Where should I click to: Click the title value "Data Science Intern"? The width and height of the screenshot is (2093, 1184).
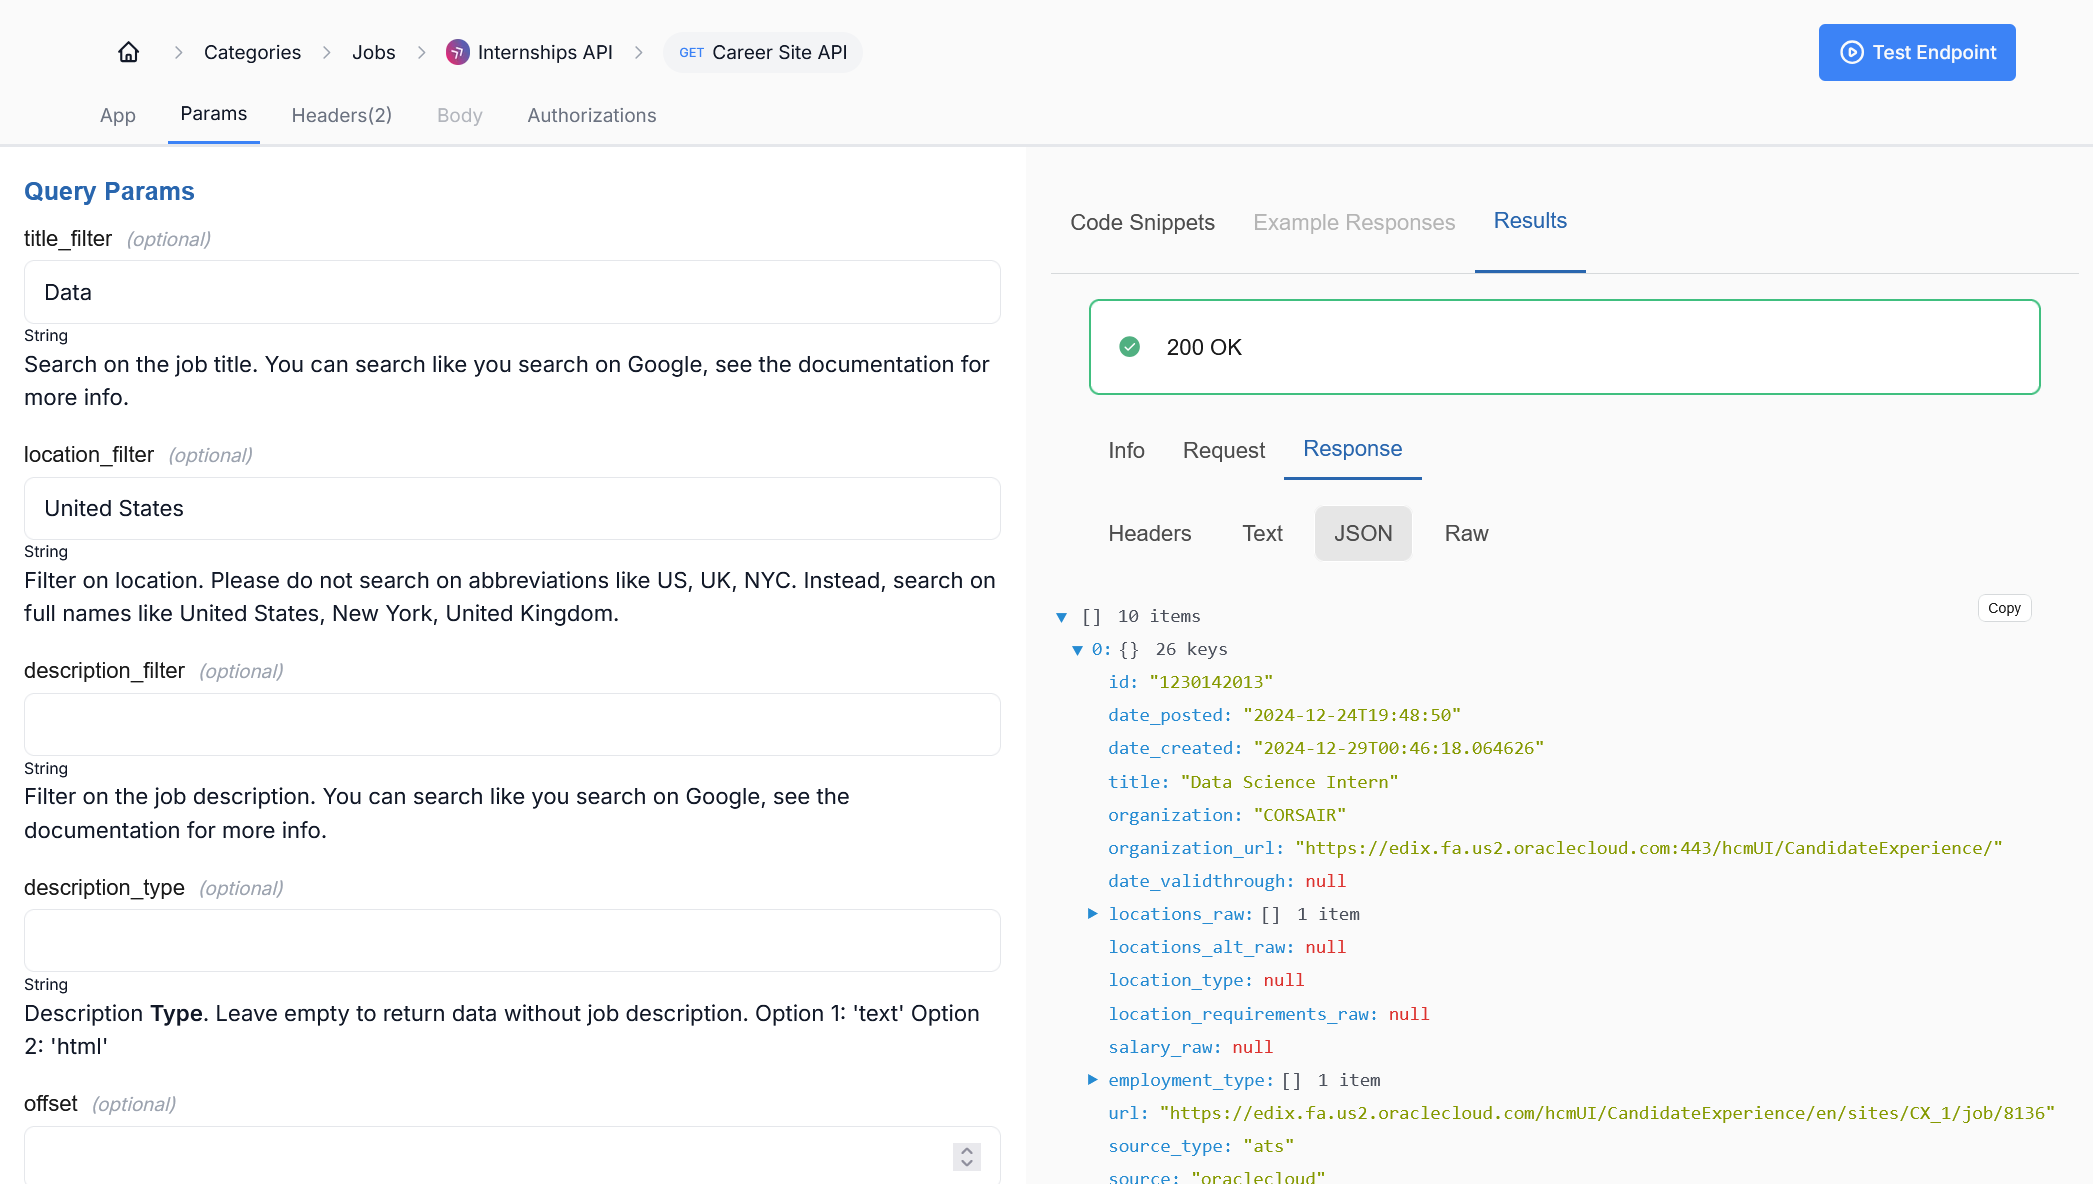(1289, 782)
